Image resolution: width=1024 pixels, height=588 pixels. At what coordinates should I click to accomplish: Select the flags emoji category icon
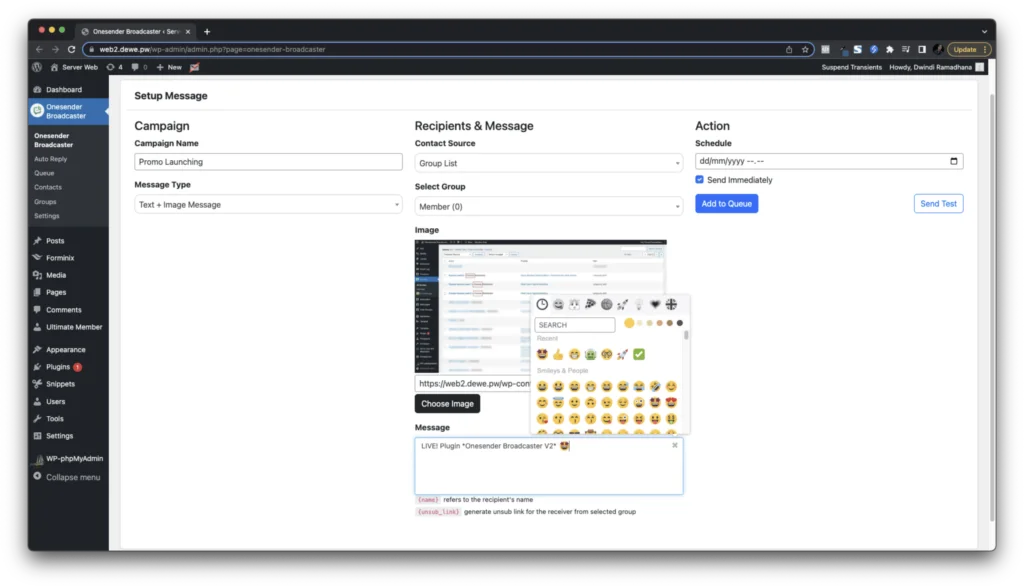[671, 304]
